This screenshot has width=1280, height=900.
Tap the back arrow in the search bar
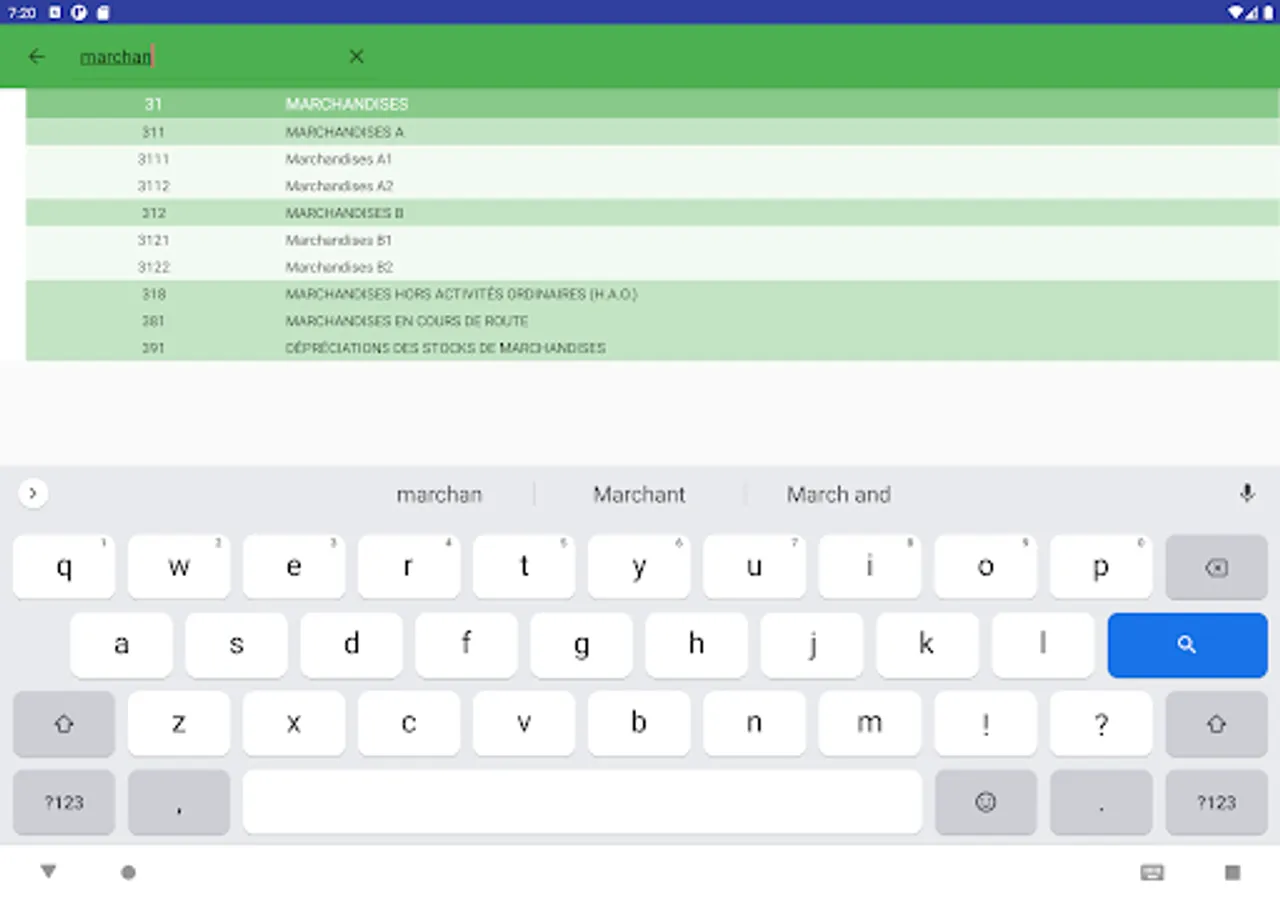pos(37,57)
